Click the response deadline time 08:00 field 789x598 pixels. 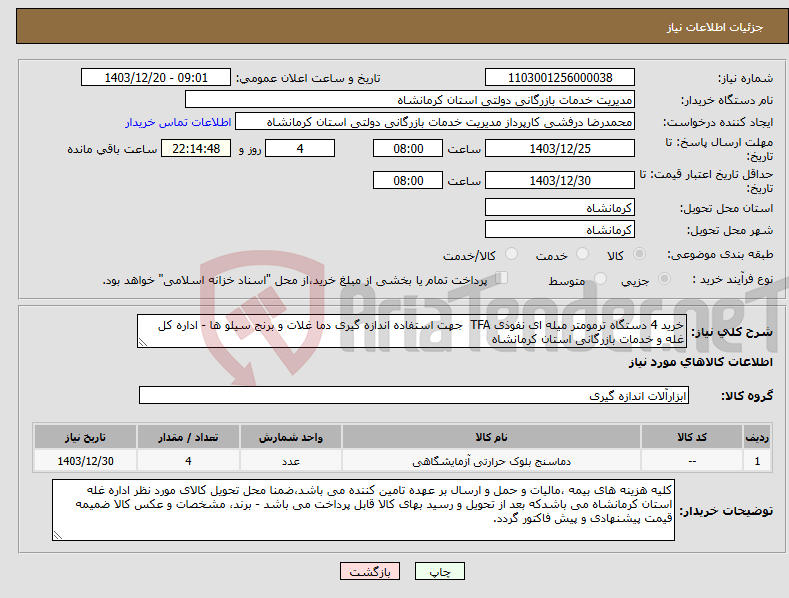point(408,148)
